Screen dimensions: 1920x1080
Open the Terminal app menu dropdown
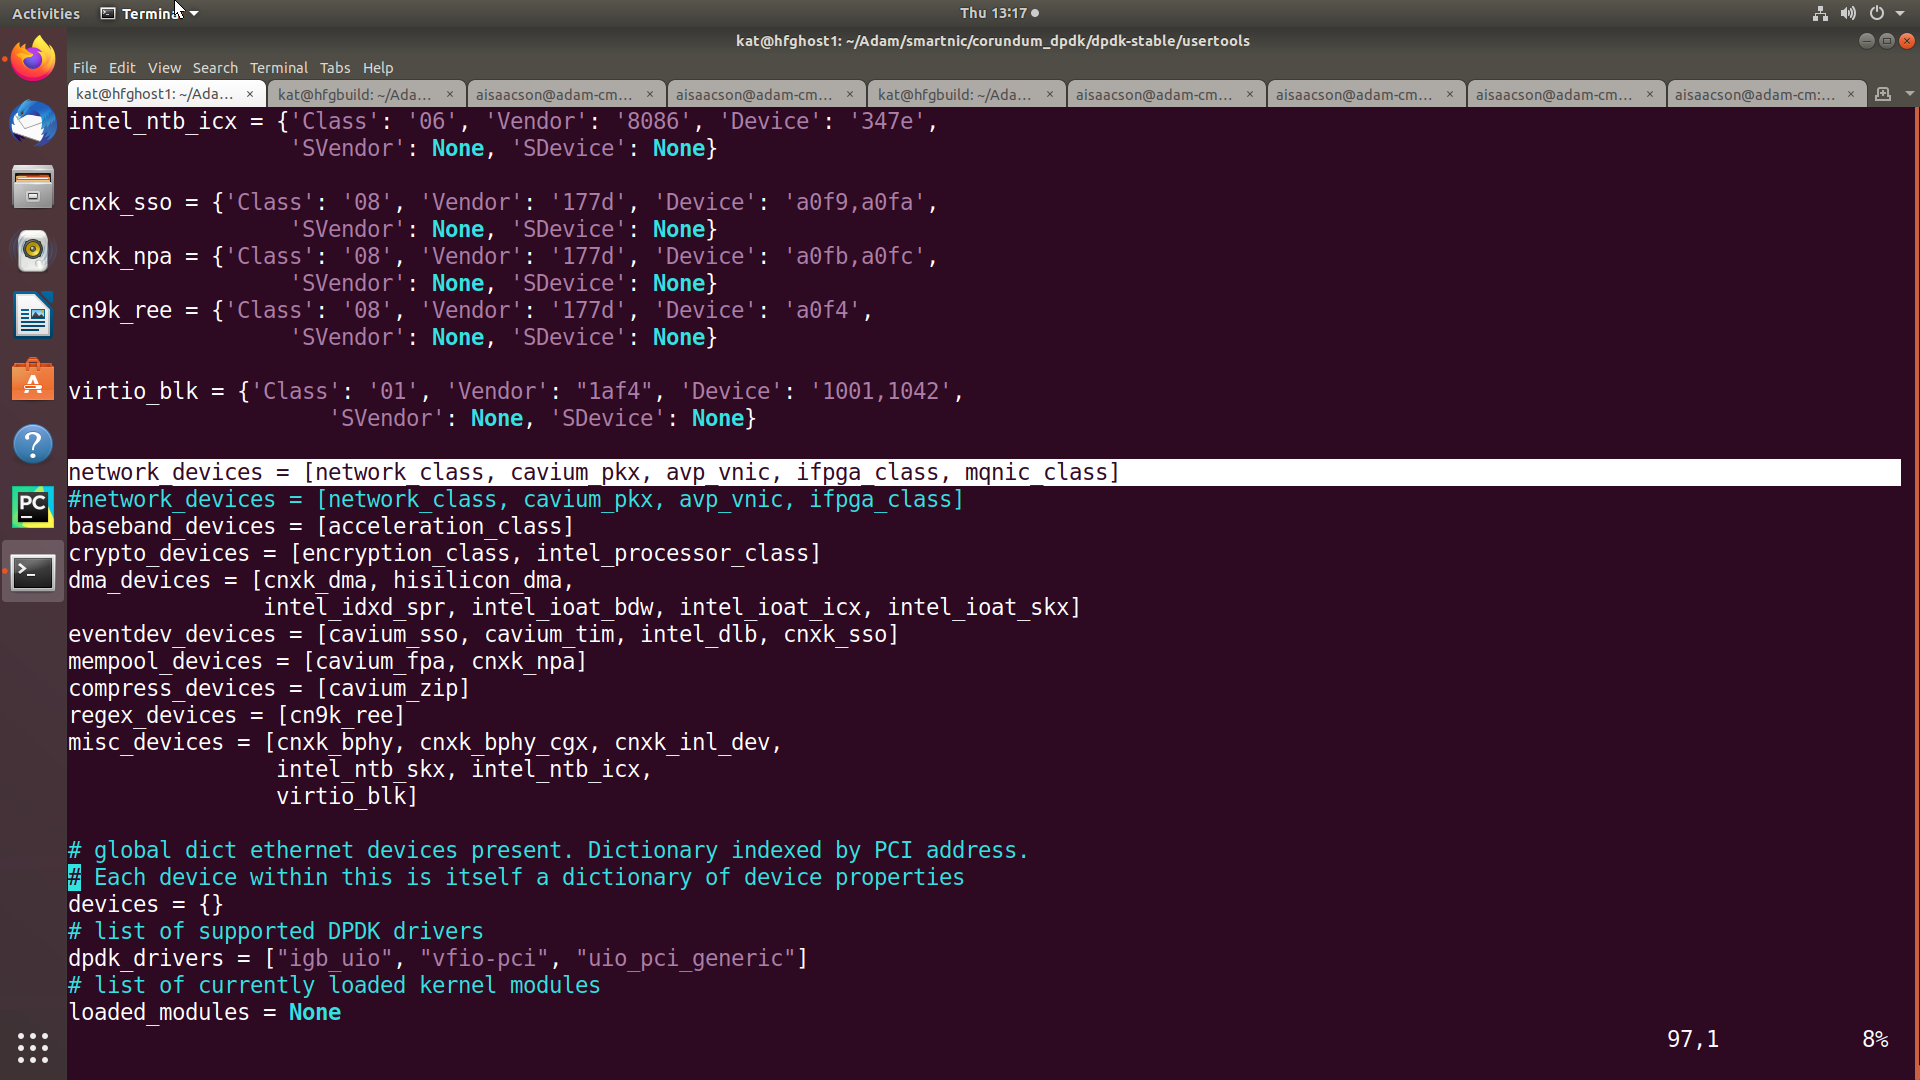[150, 13]
